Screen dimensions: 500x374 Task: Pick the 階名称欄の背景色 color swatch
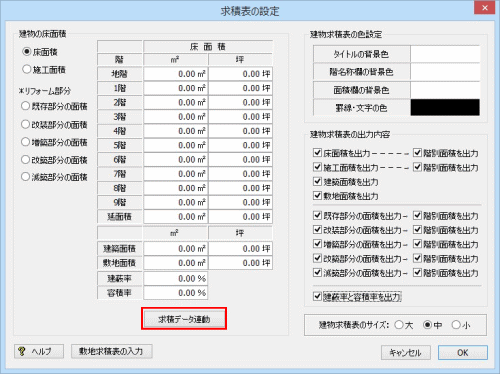pyautogui.click(x=445, y=72)
